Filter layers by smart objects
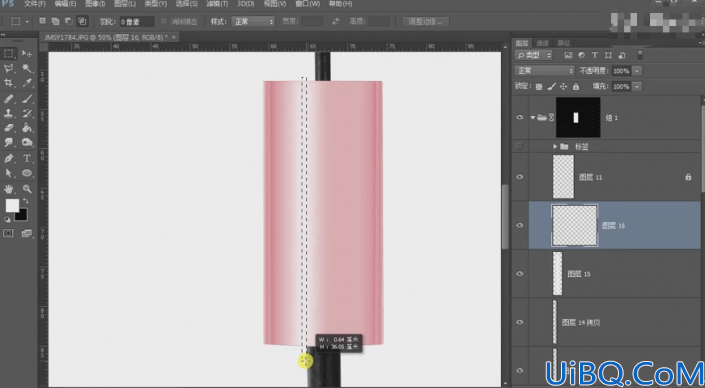Screen dimensions: 705x388 tap(622, 55)
